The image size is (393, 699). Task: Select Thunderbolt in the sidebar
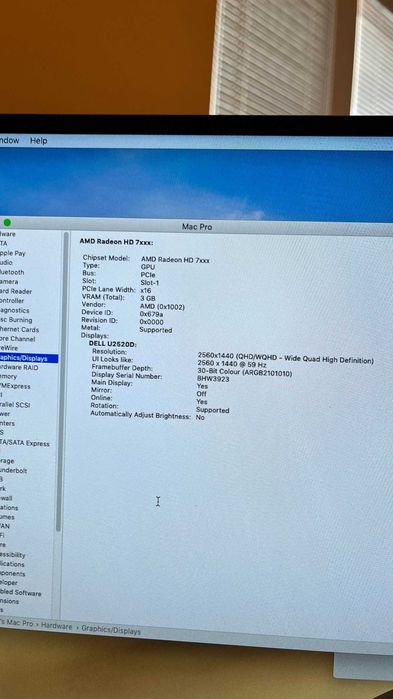13,470
